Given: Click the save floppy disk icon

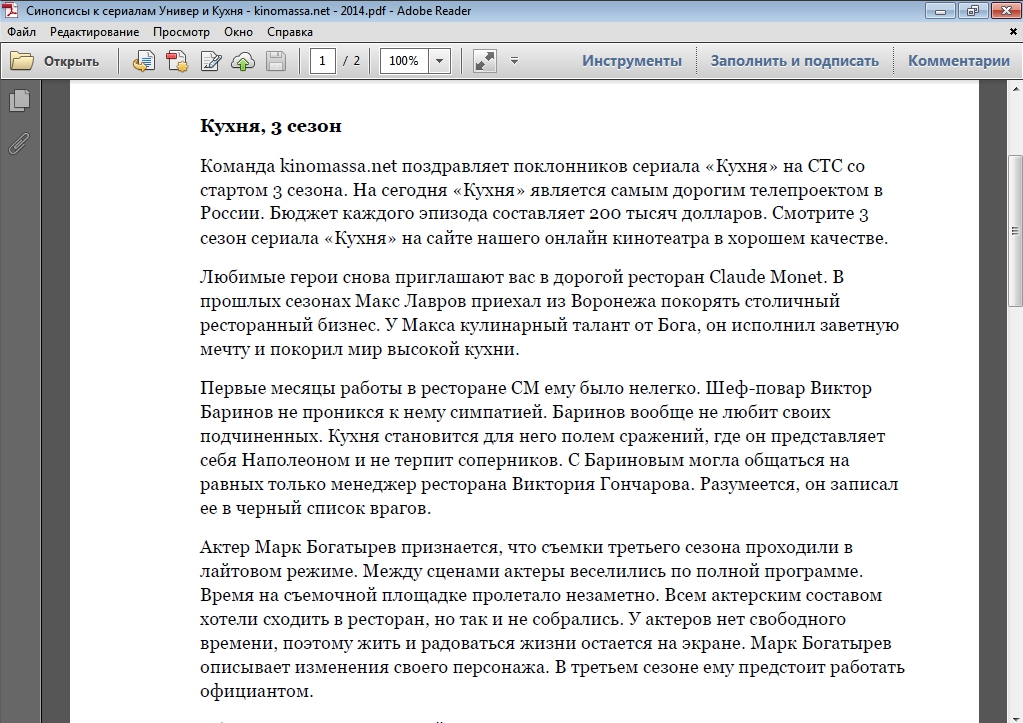Looking at the screenshot, I should pyautogui.click(x=276, y=61).
